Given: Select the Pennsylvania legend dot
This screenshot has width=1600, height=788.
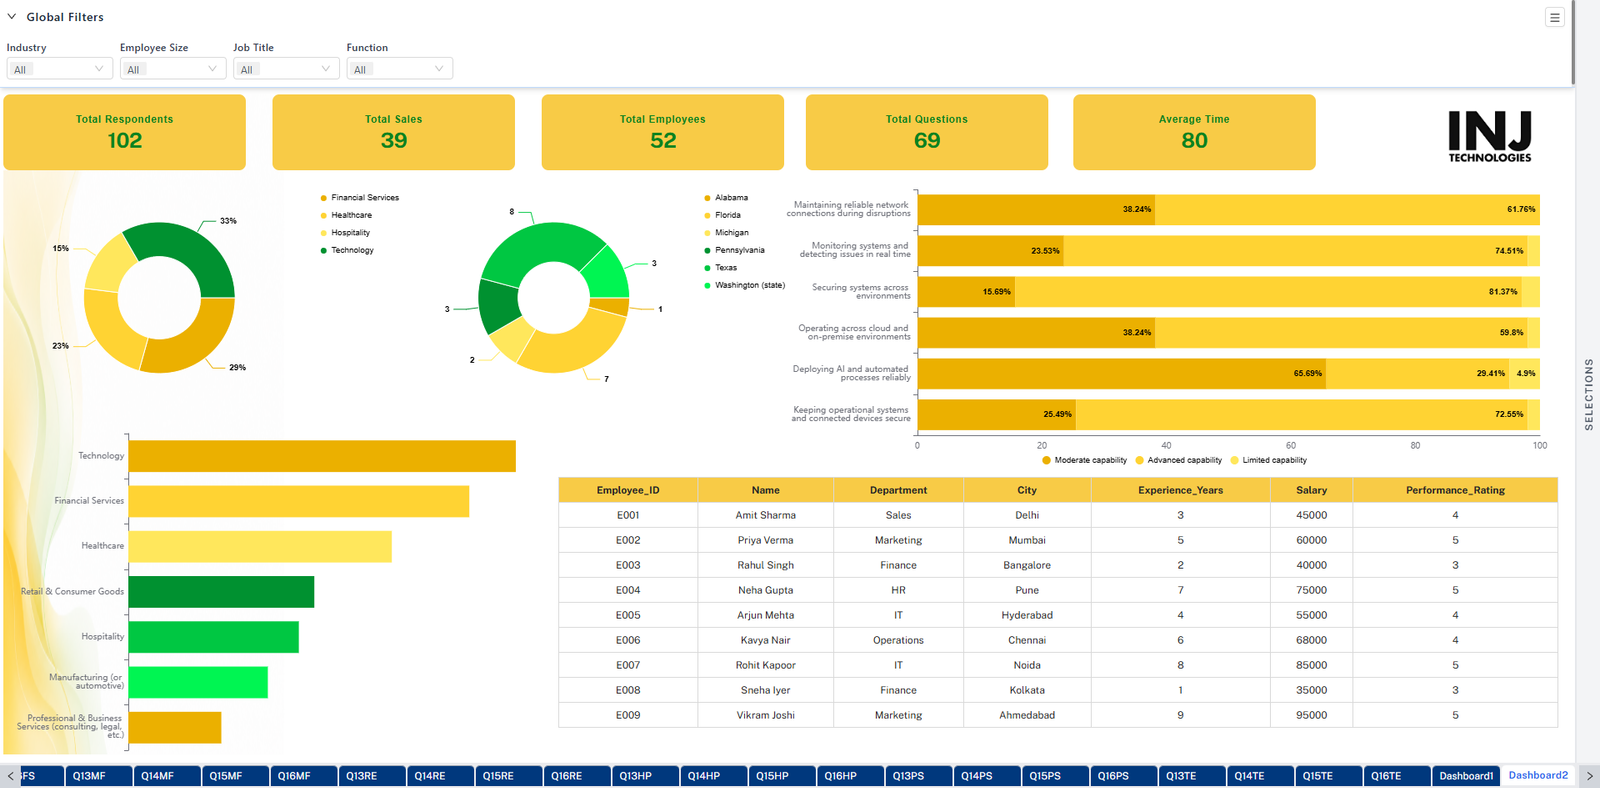Looking at the screenshot, I should click(707, 250).
